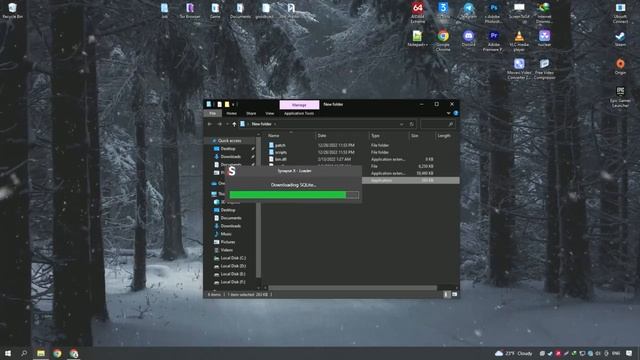Open the Steam desktop shortcut

click(620, 38)
